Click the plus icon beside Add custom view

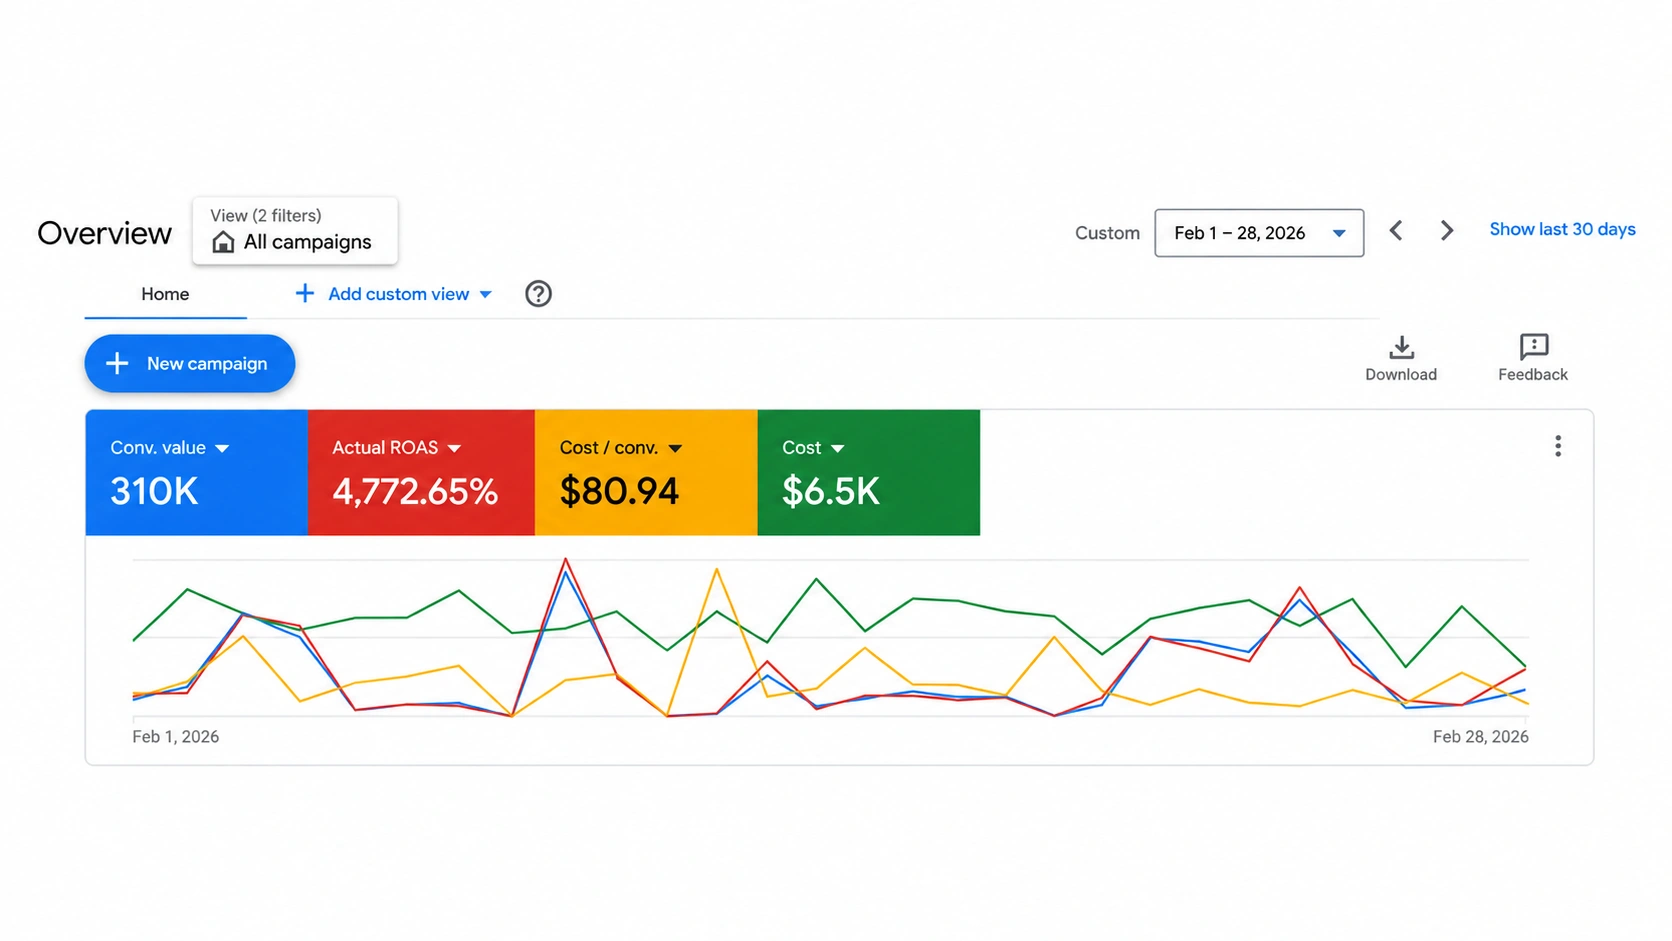coord(304,293)
